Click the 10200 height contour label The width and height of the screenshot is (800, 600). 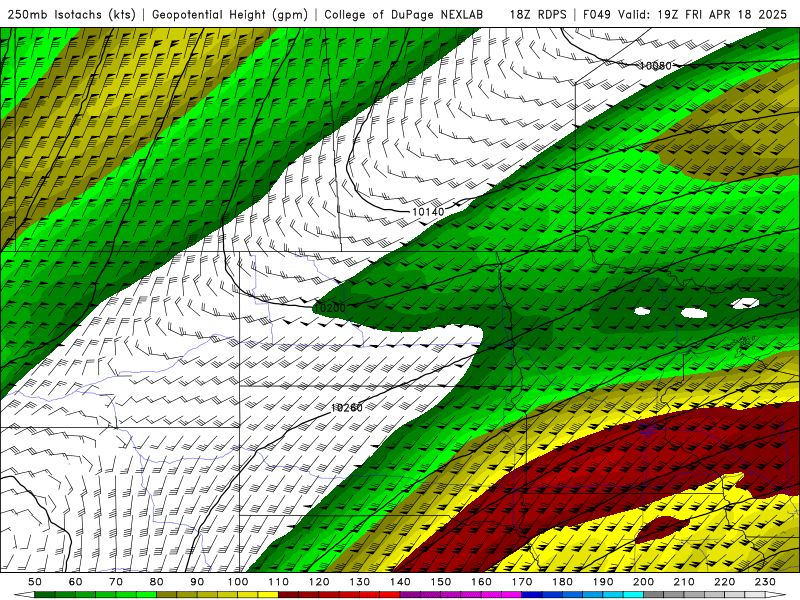(330, 308)
